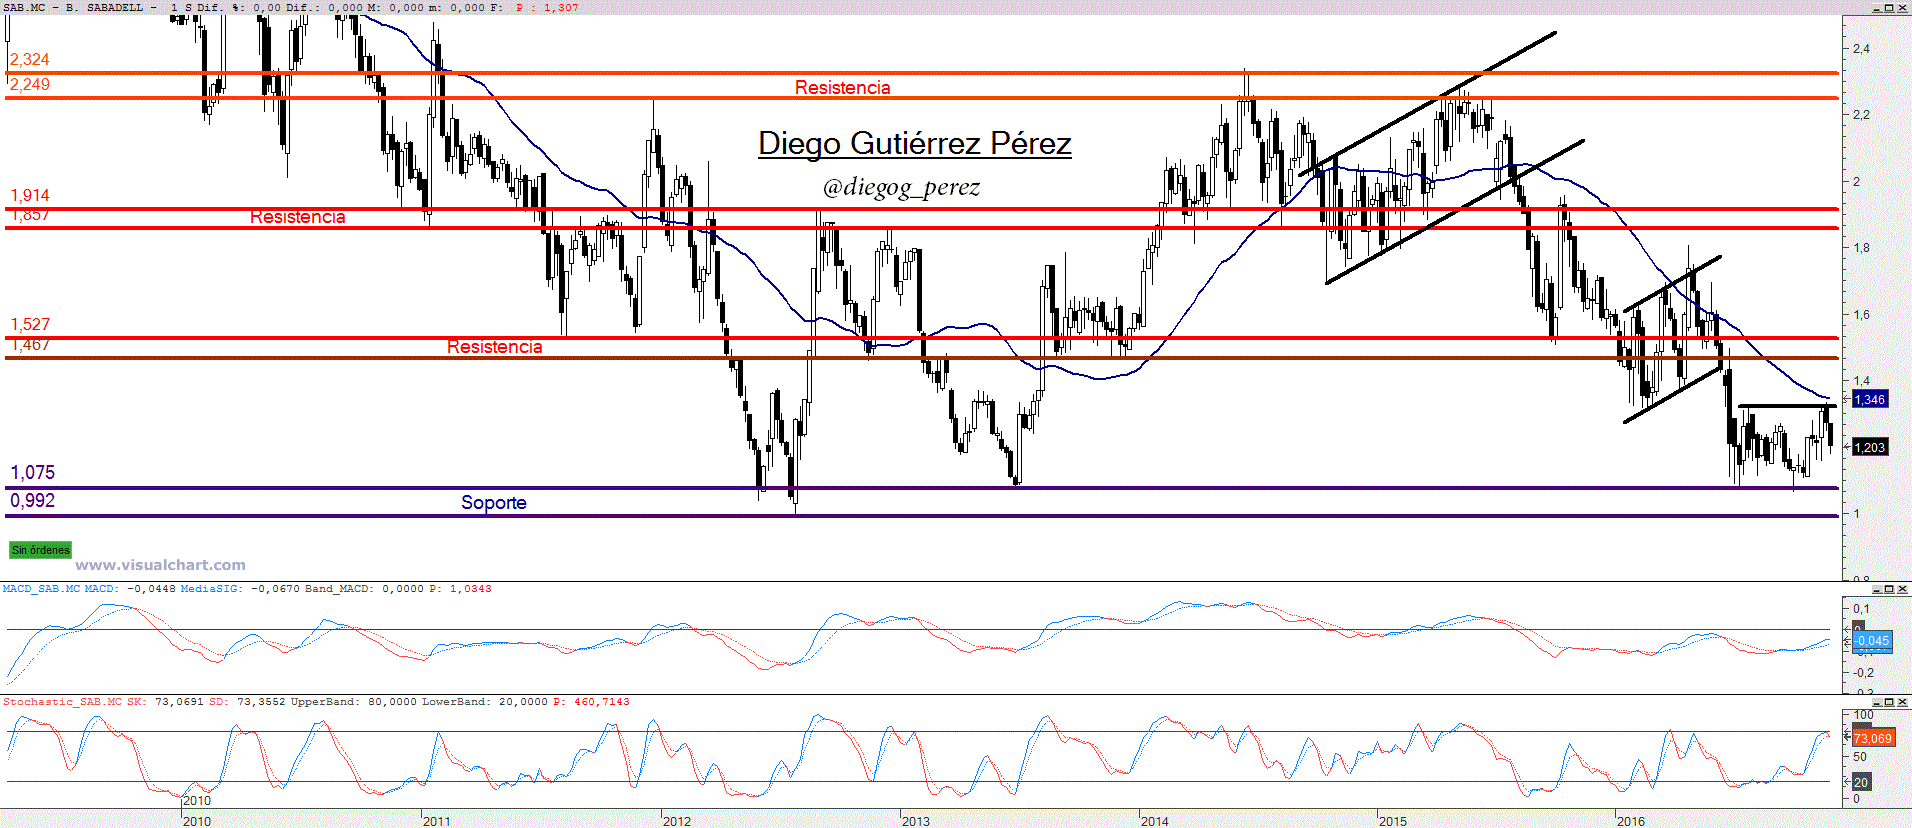
Task: Close the Stochastic indicator panel
Action: pyautogui.click(x=1902, y=702)
